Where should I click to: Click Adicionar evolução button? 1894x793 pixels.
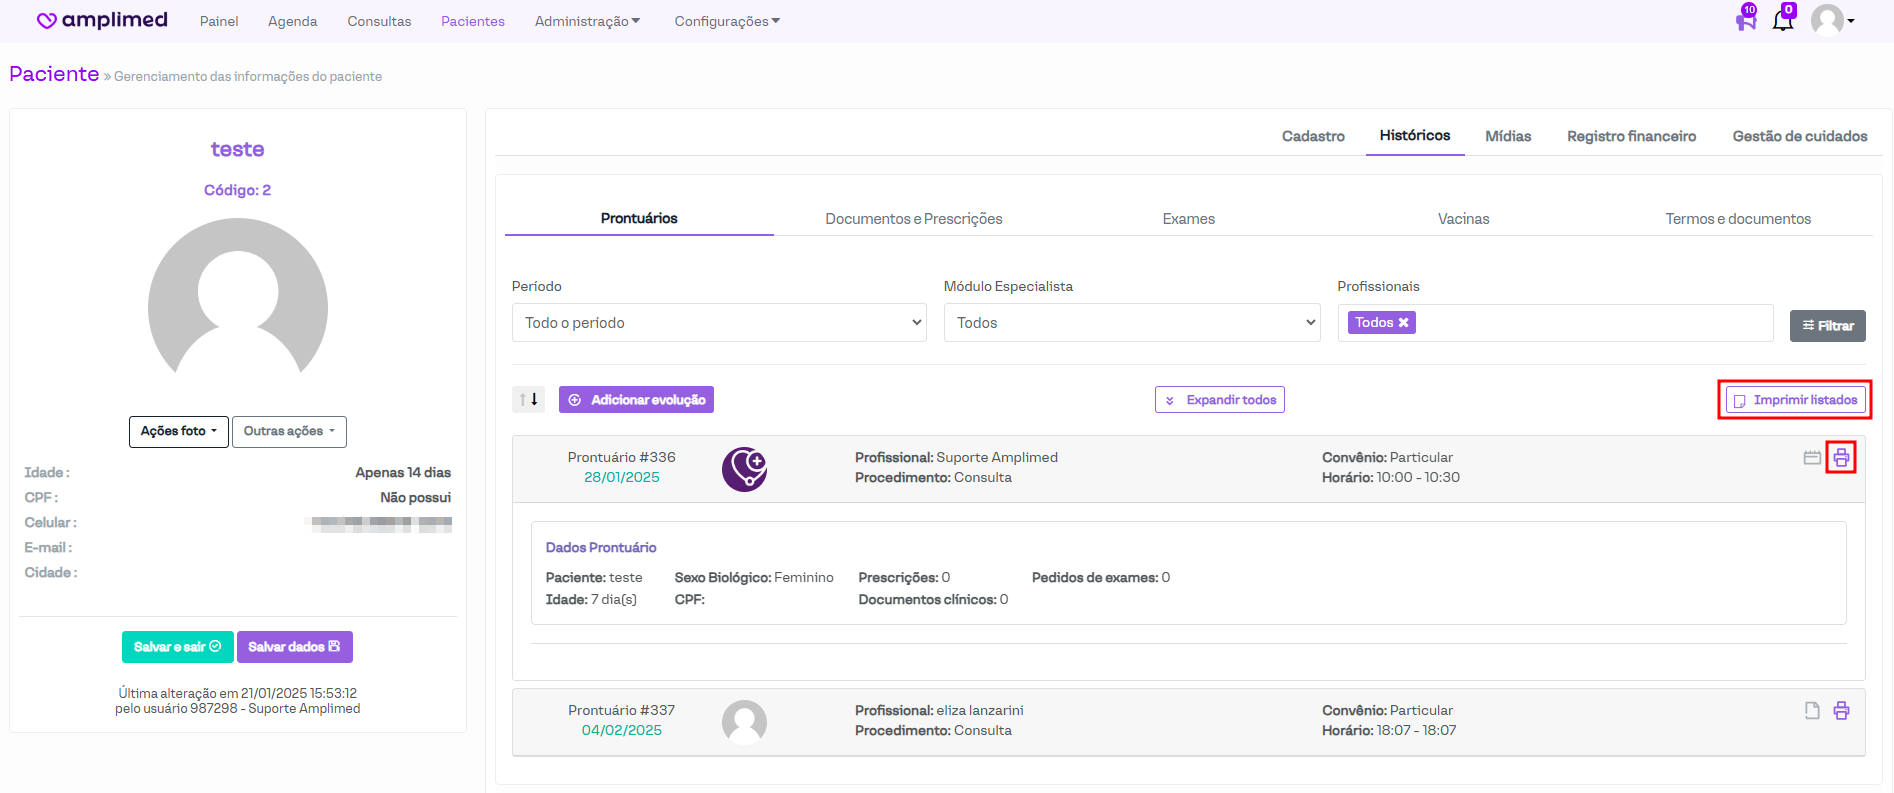pos(636,400)
